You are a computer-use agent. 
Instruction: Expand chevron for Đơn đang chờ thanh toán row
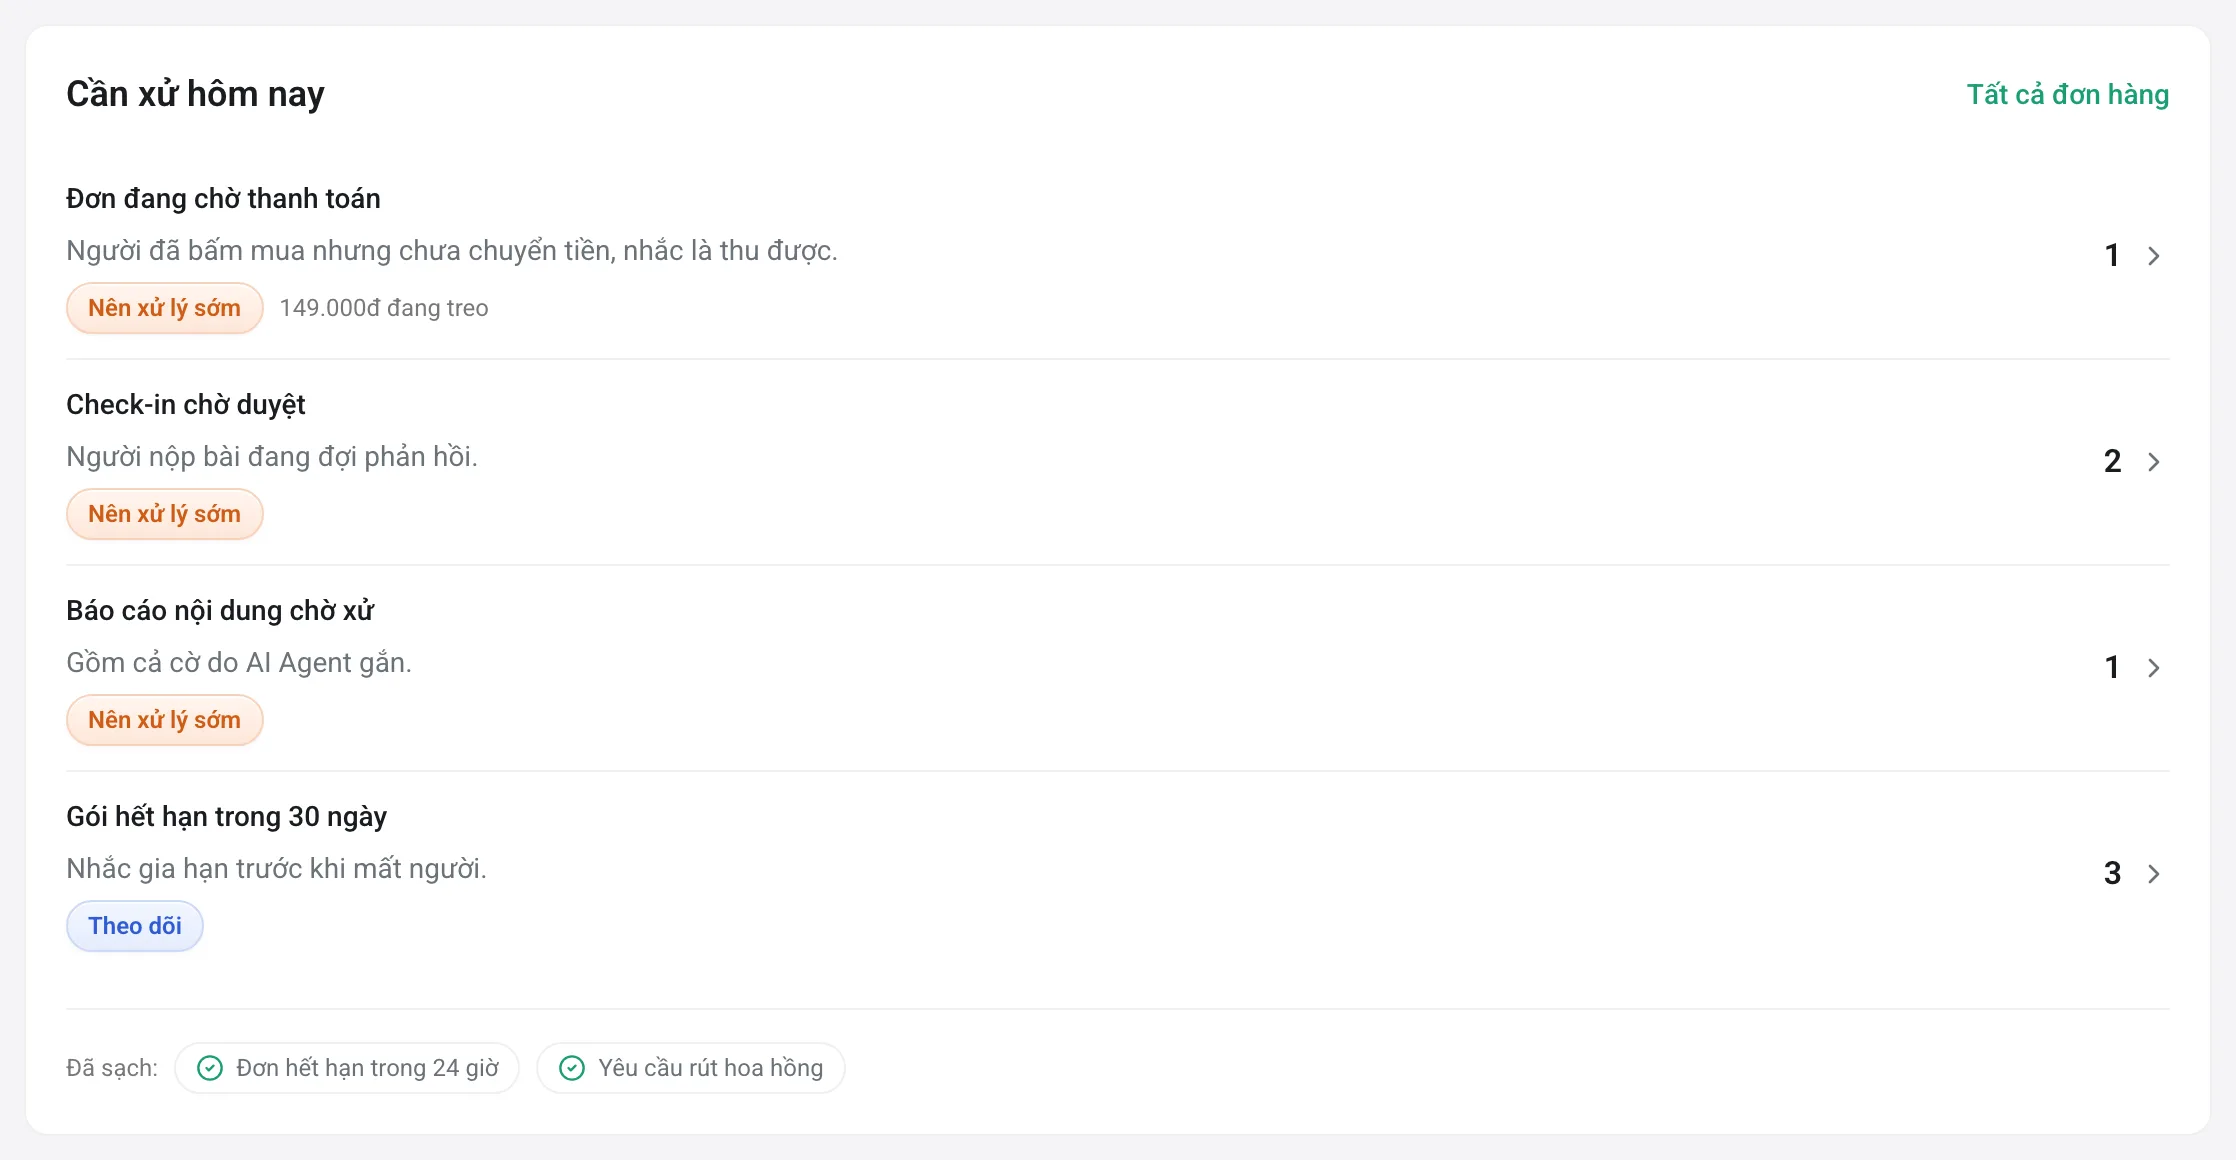click(2154, 256)
